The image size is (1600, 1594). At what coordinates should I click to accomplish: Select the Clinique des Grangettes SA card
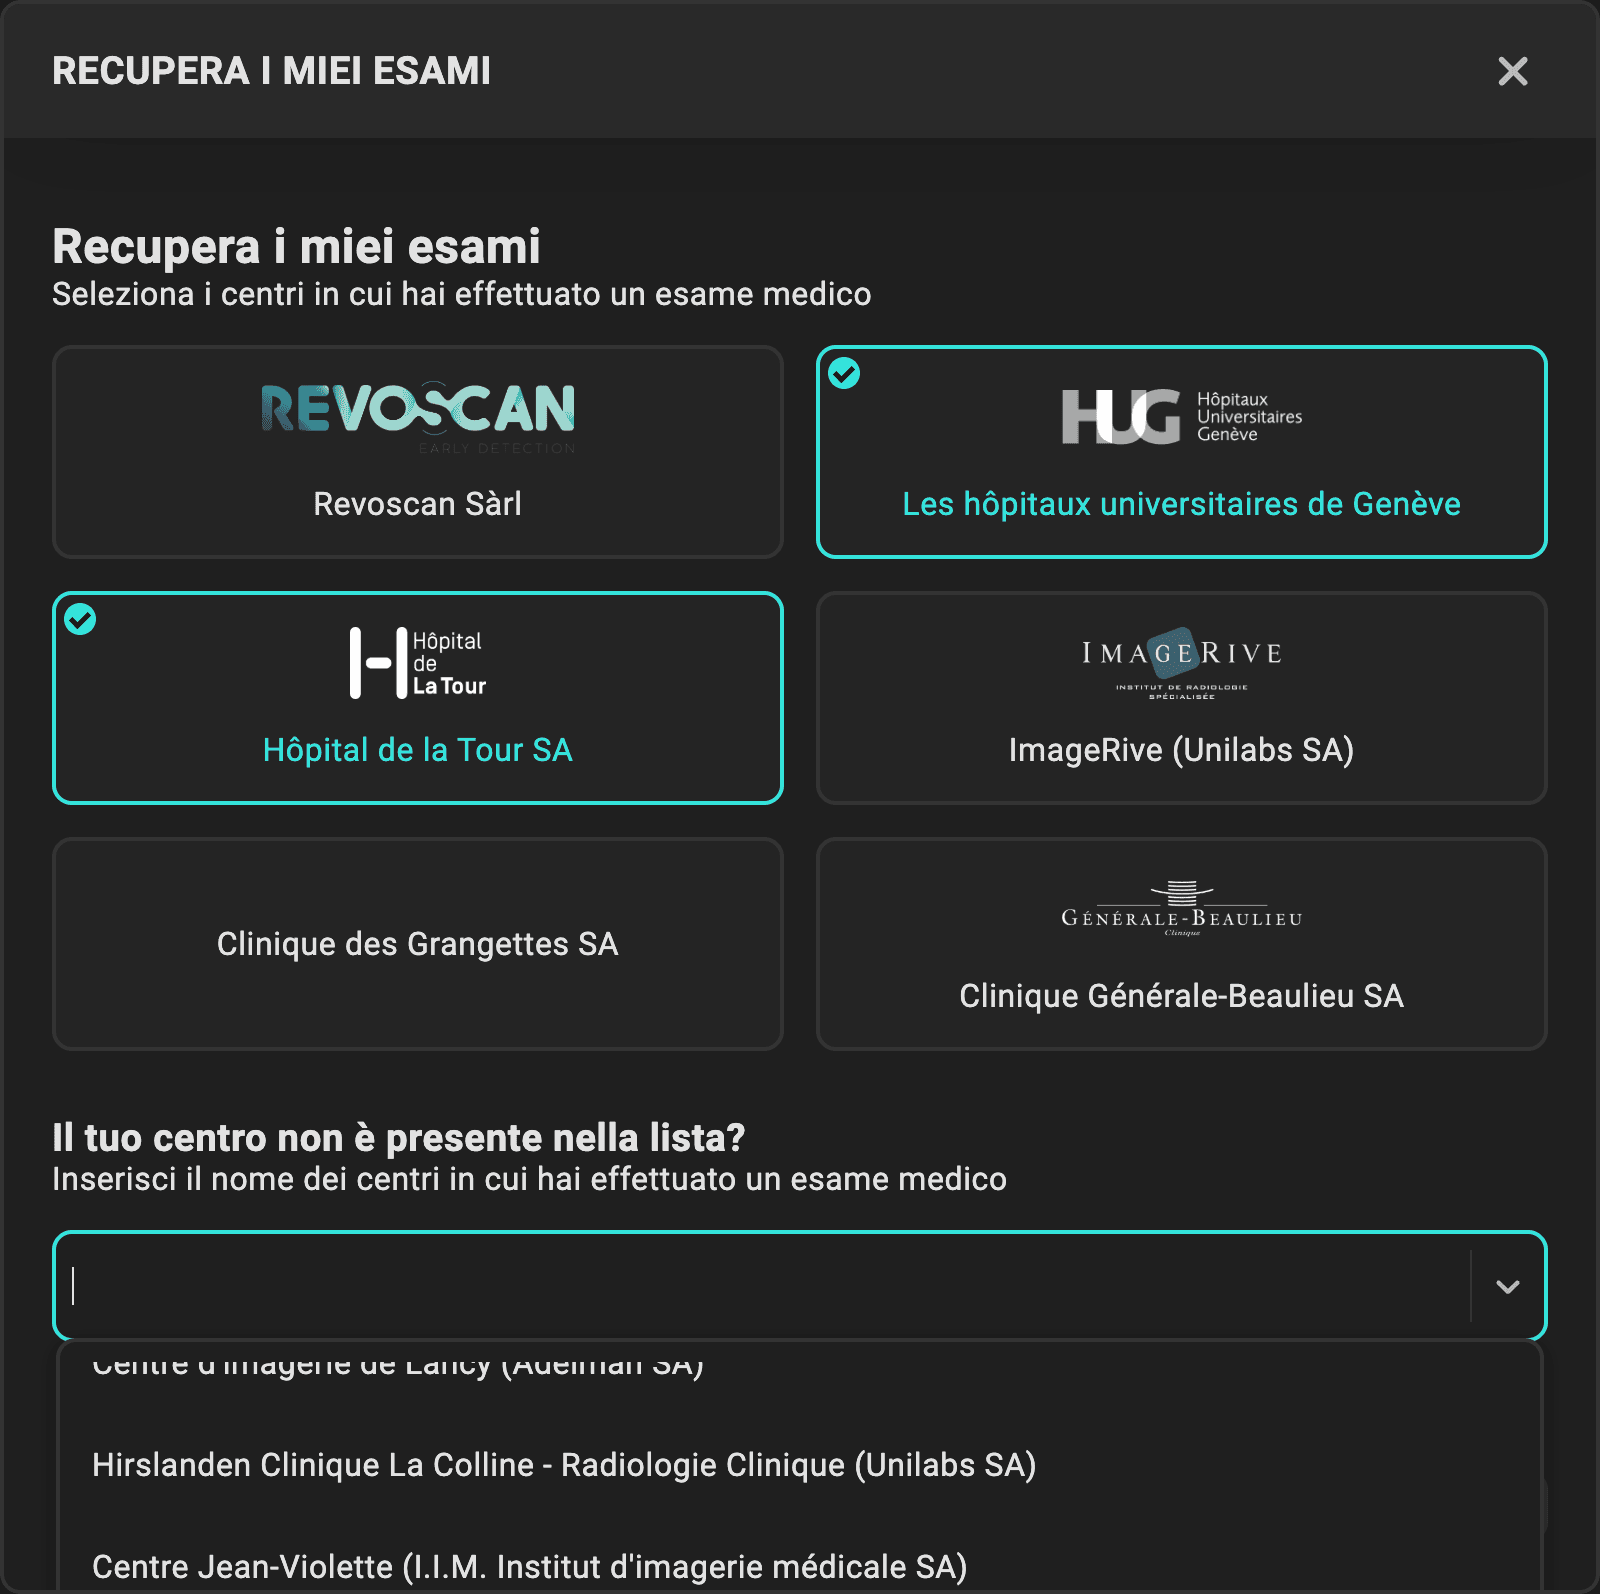pyautogui.click(x=417, y=944)
